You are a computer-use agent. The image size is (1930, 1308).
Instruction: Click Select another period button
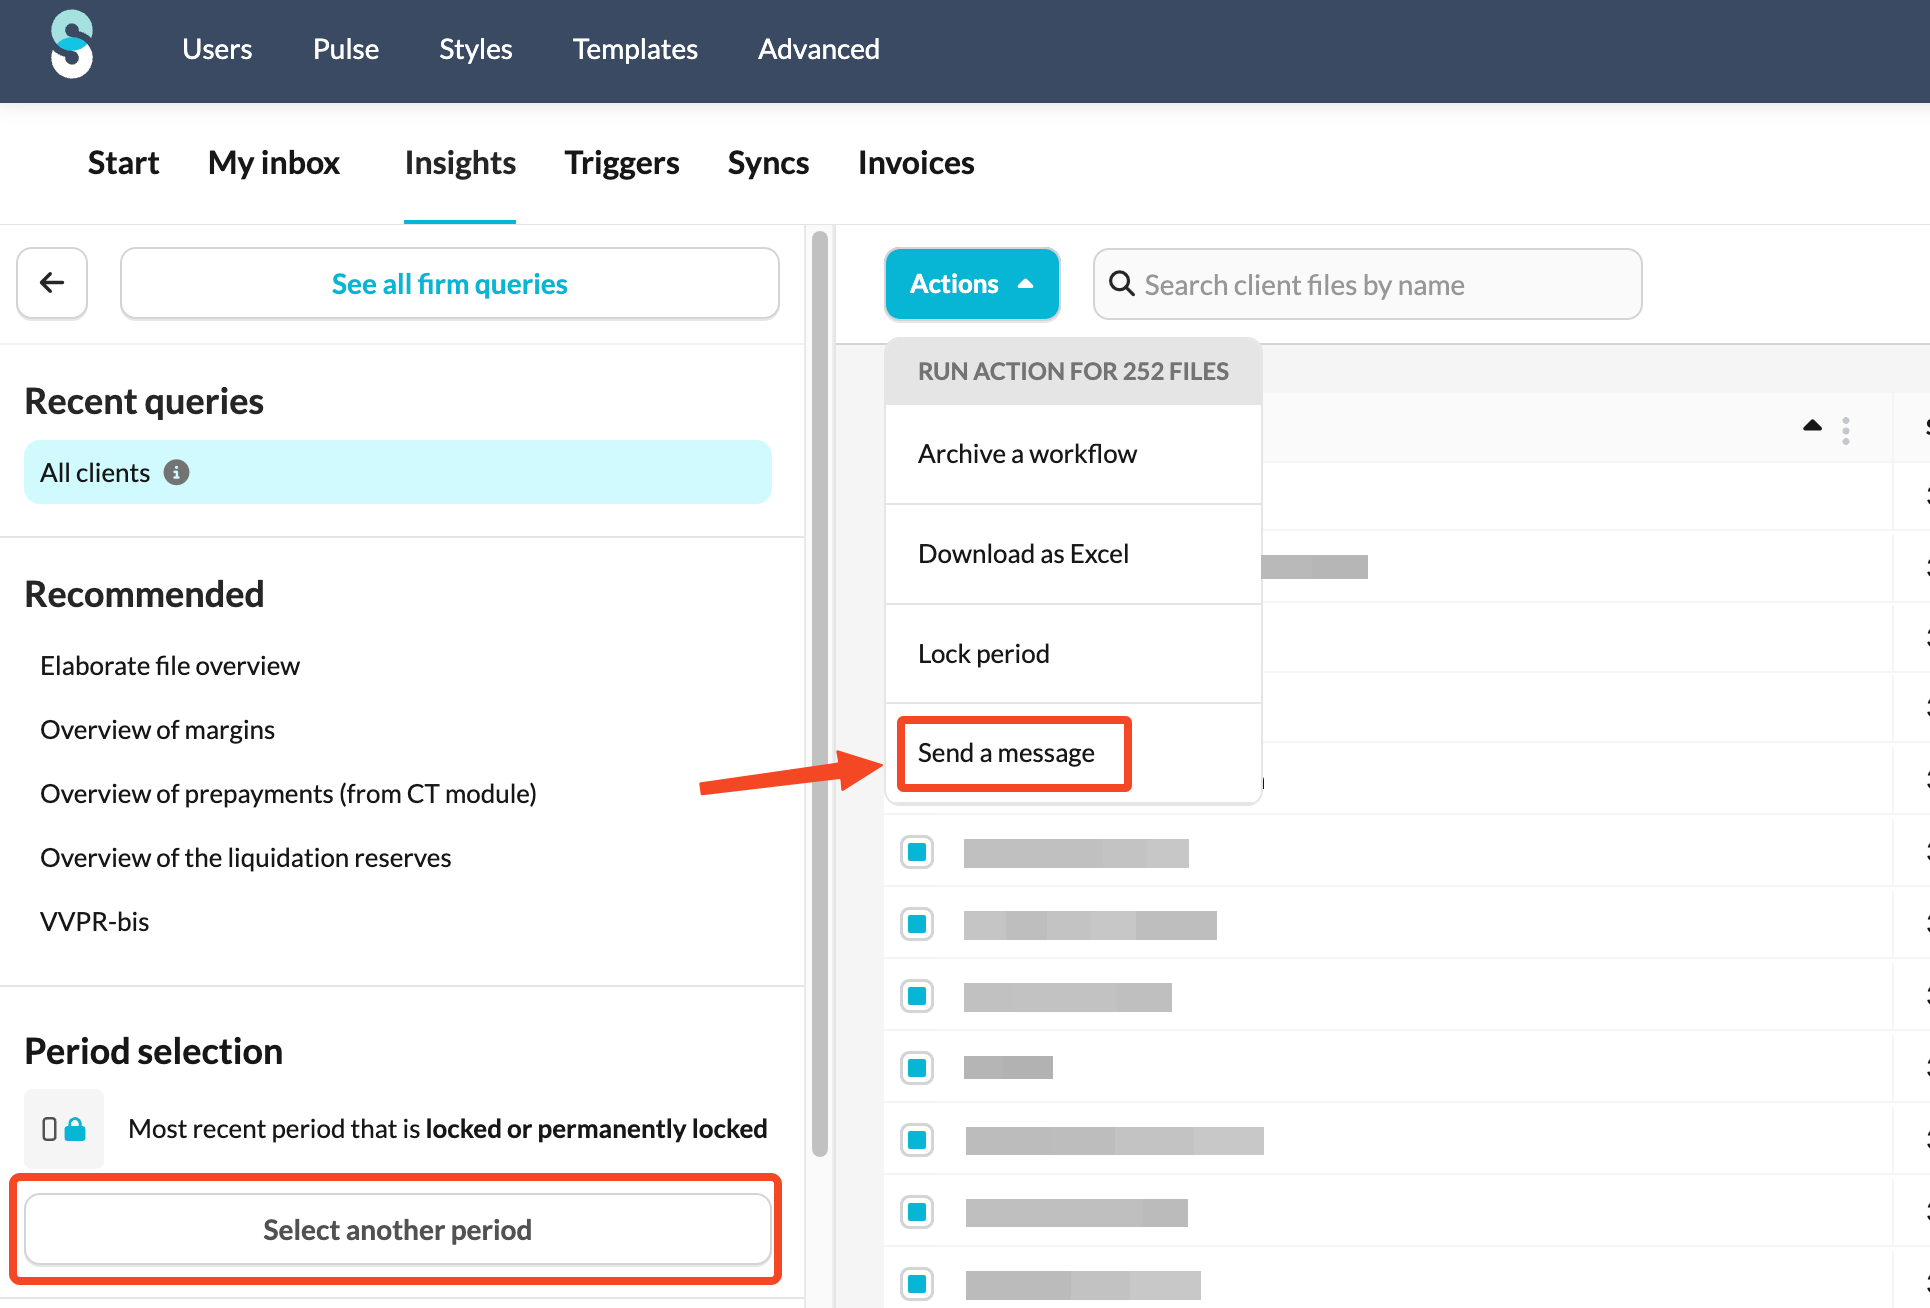[x=397, y=1229]
